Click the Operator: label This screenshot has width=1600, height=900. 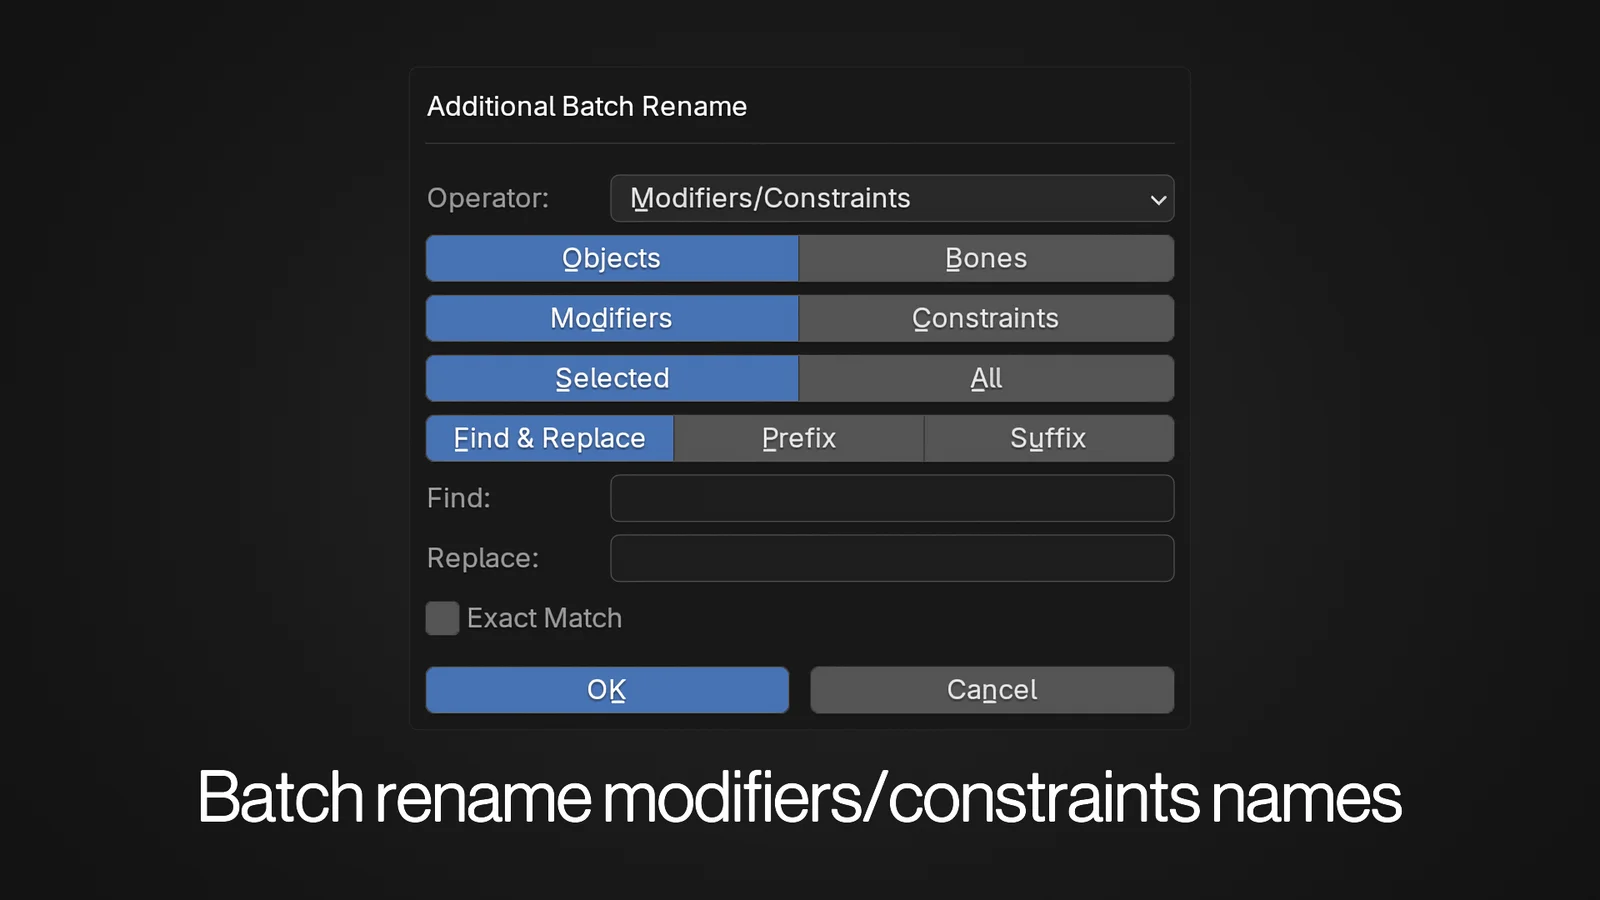[x=487, y=198]
